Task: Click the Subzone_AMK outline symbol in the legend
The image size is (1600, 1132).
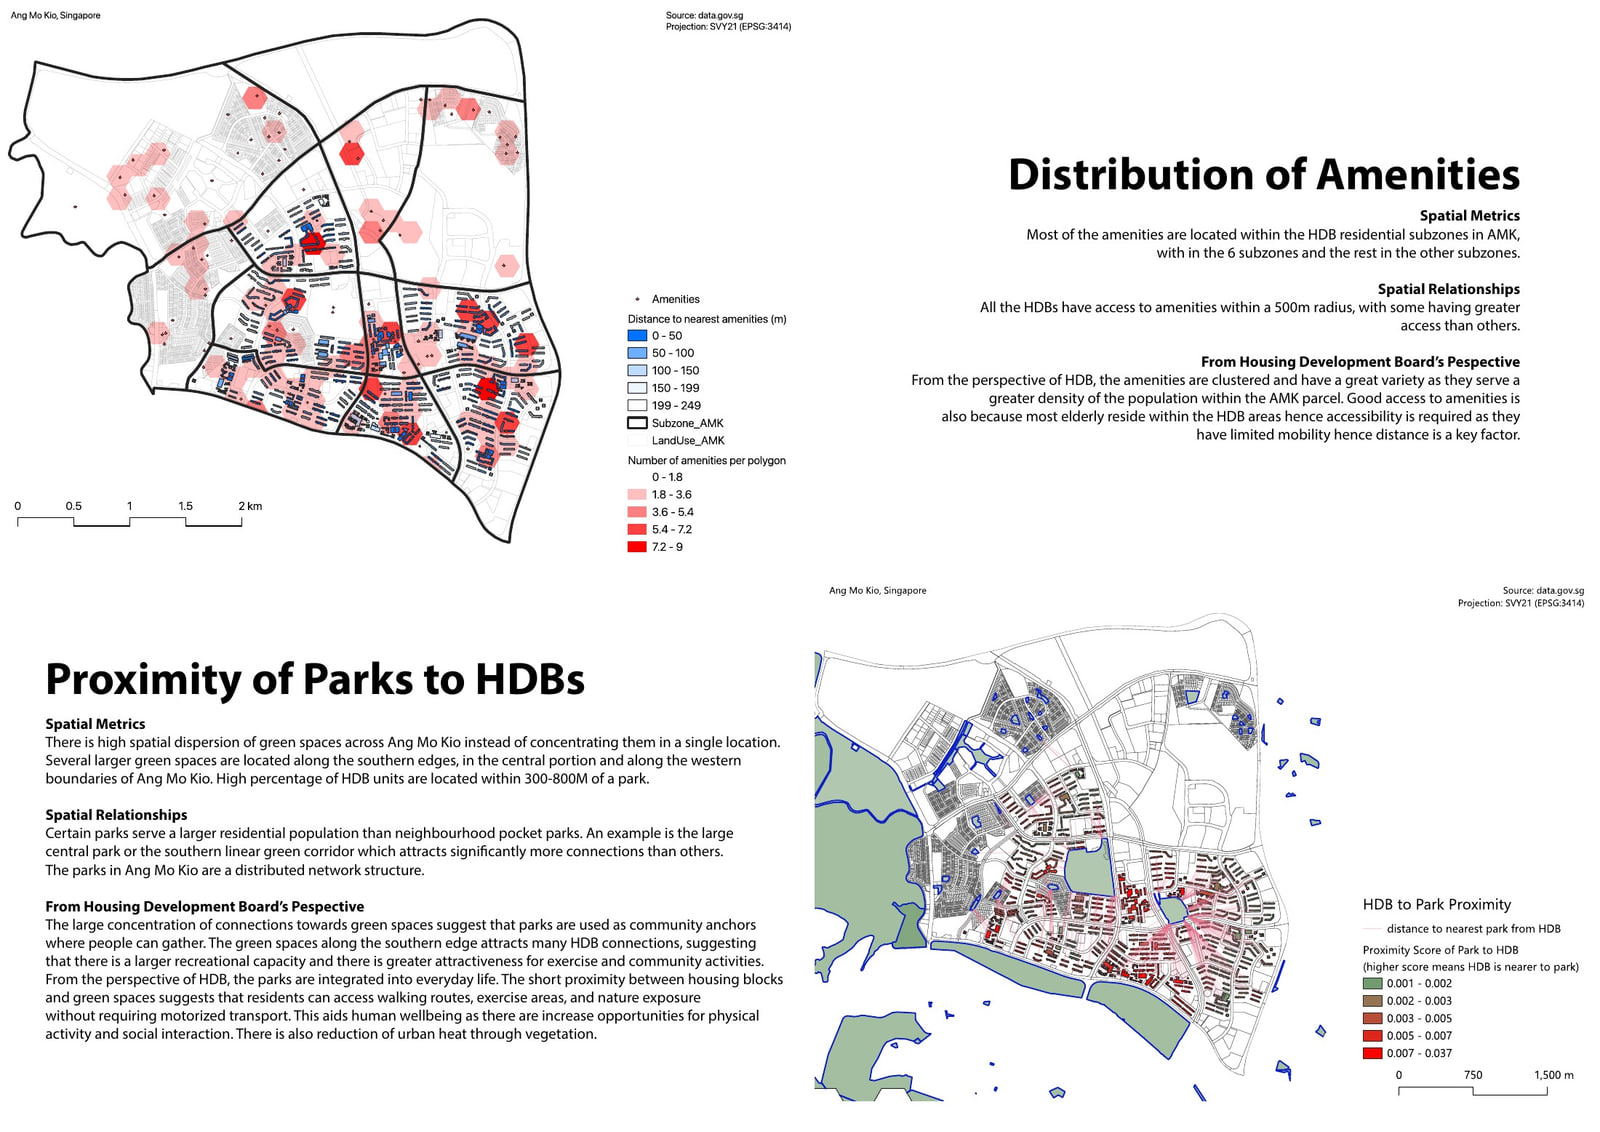Action: click(x=637, y=423)
